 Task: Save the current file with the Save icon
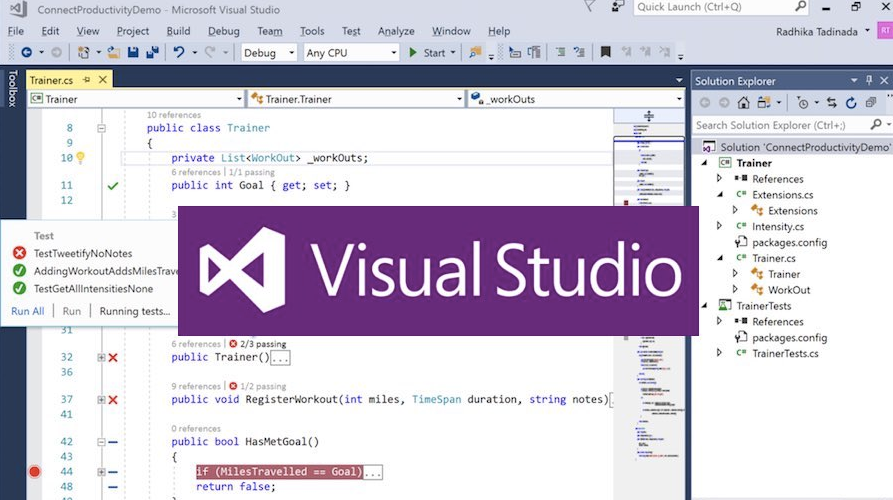(133, 52)
